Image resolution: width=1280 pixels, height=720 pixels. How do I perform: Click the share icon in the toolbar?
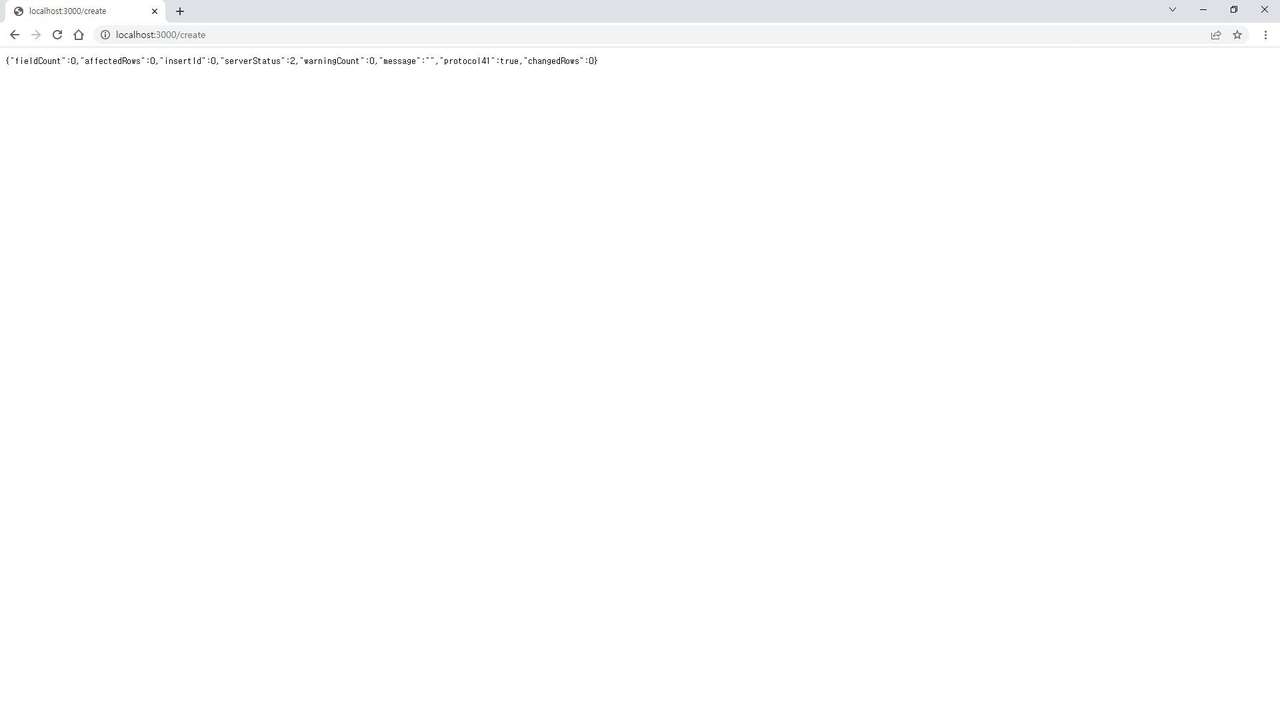point(1215,34)
